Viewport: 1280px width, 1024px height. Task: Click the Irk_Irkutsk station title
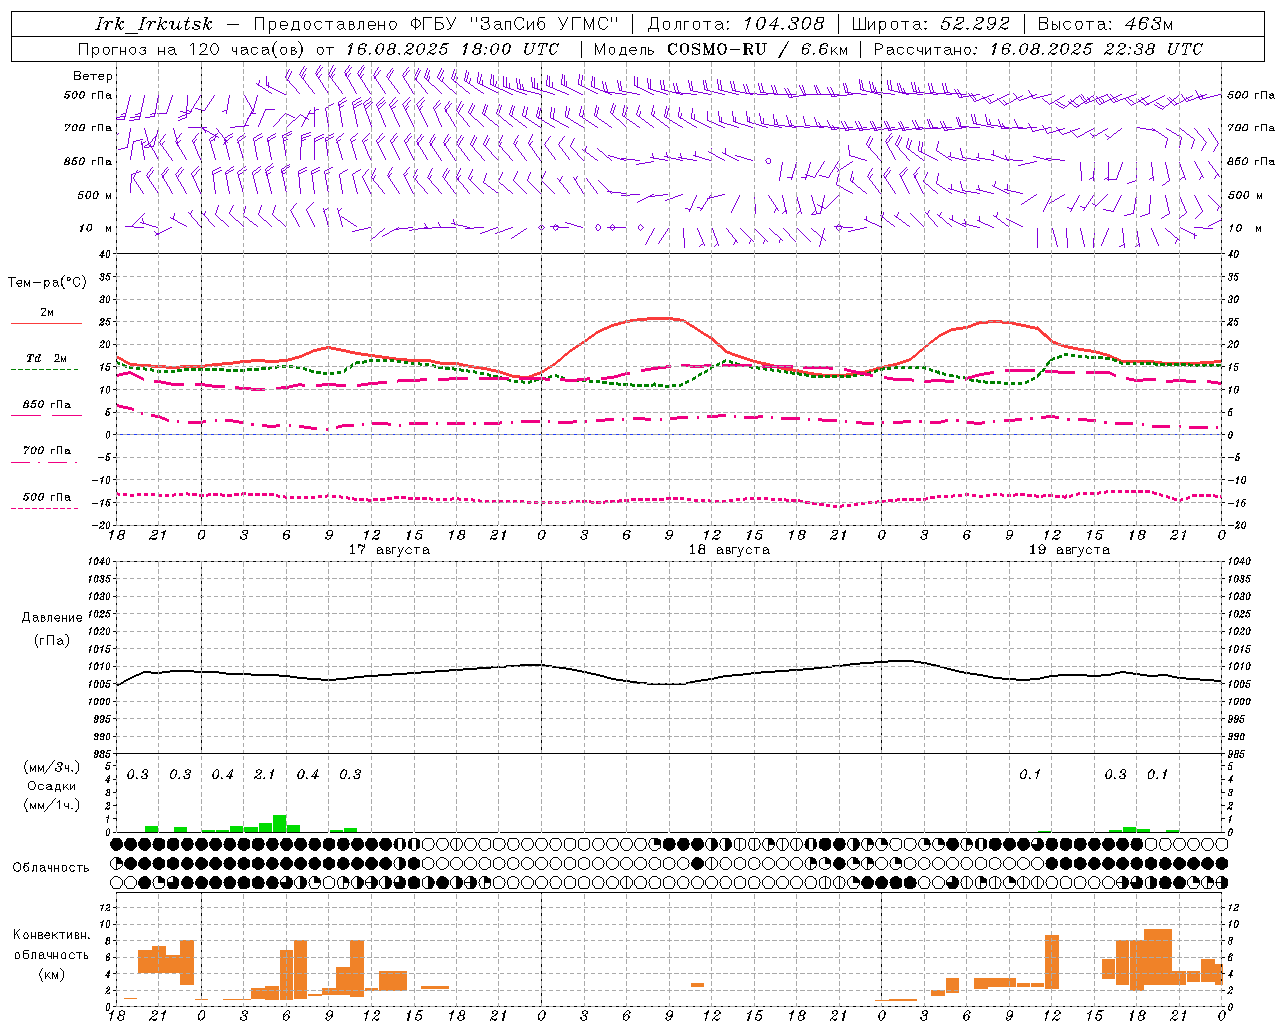coord(154,24)
